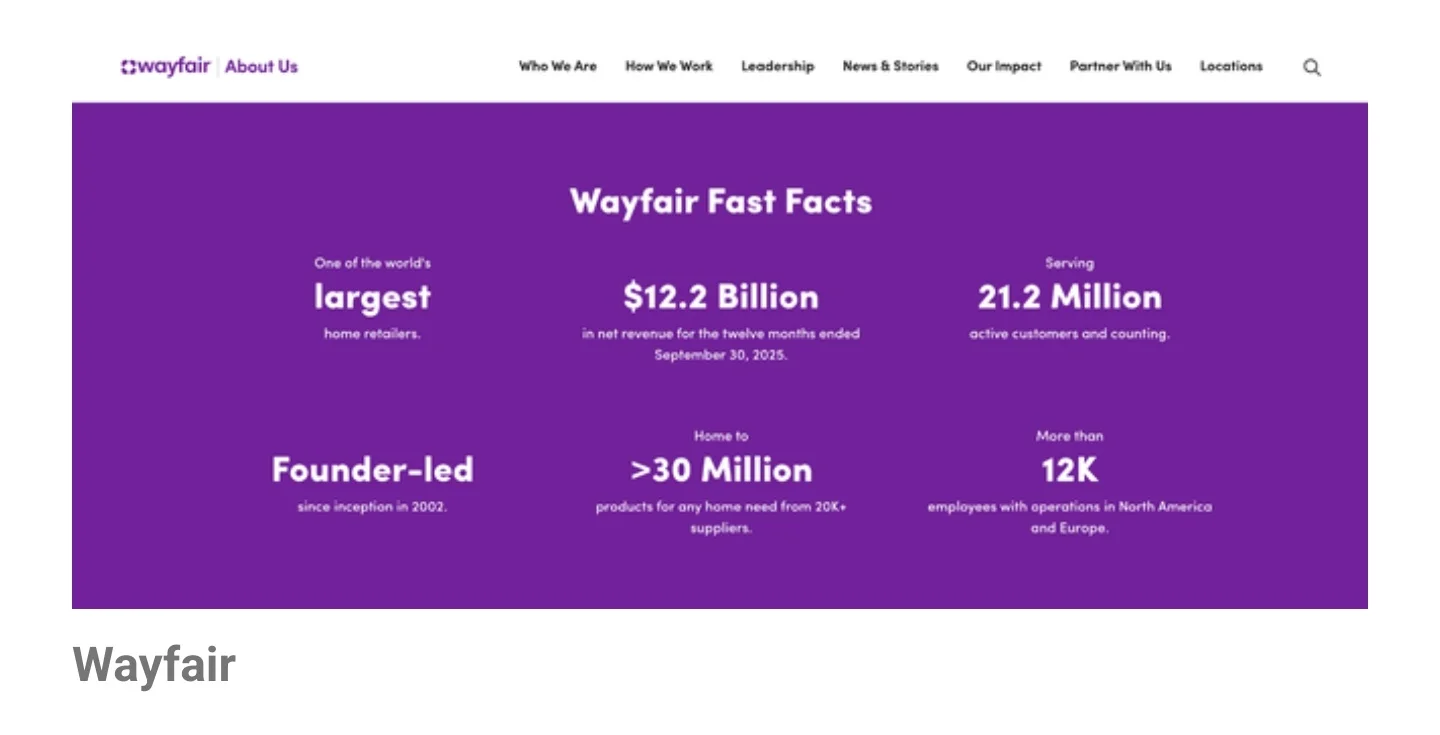Select 'home retailers.' text
This screenshot has width=1440, height=735.
372,334
